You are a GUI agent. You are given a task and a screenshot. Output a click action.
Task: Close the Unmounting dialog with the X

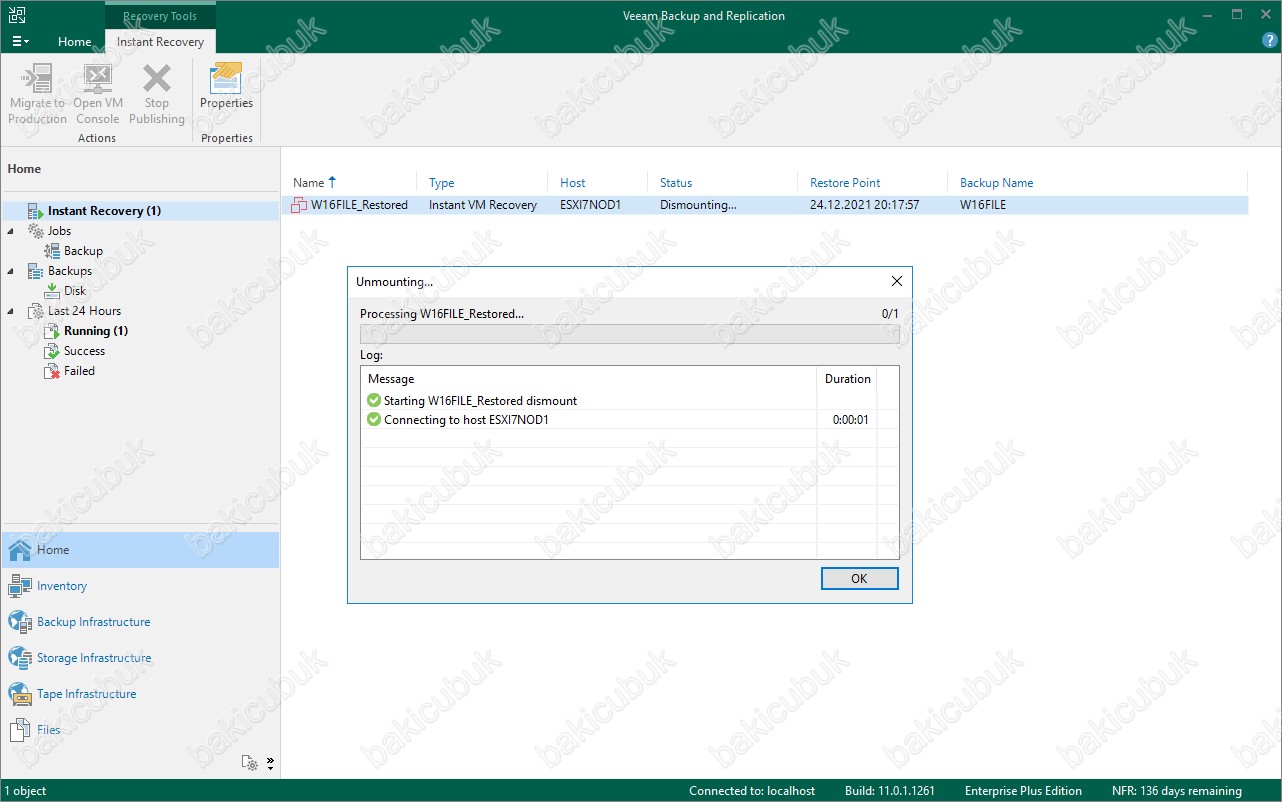tap(896, 282)
